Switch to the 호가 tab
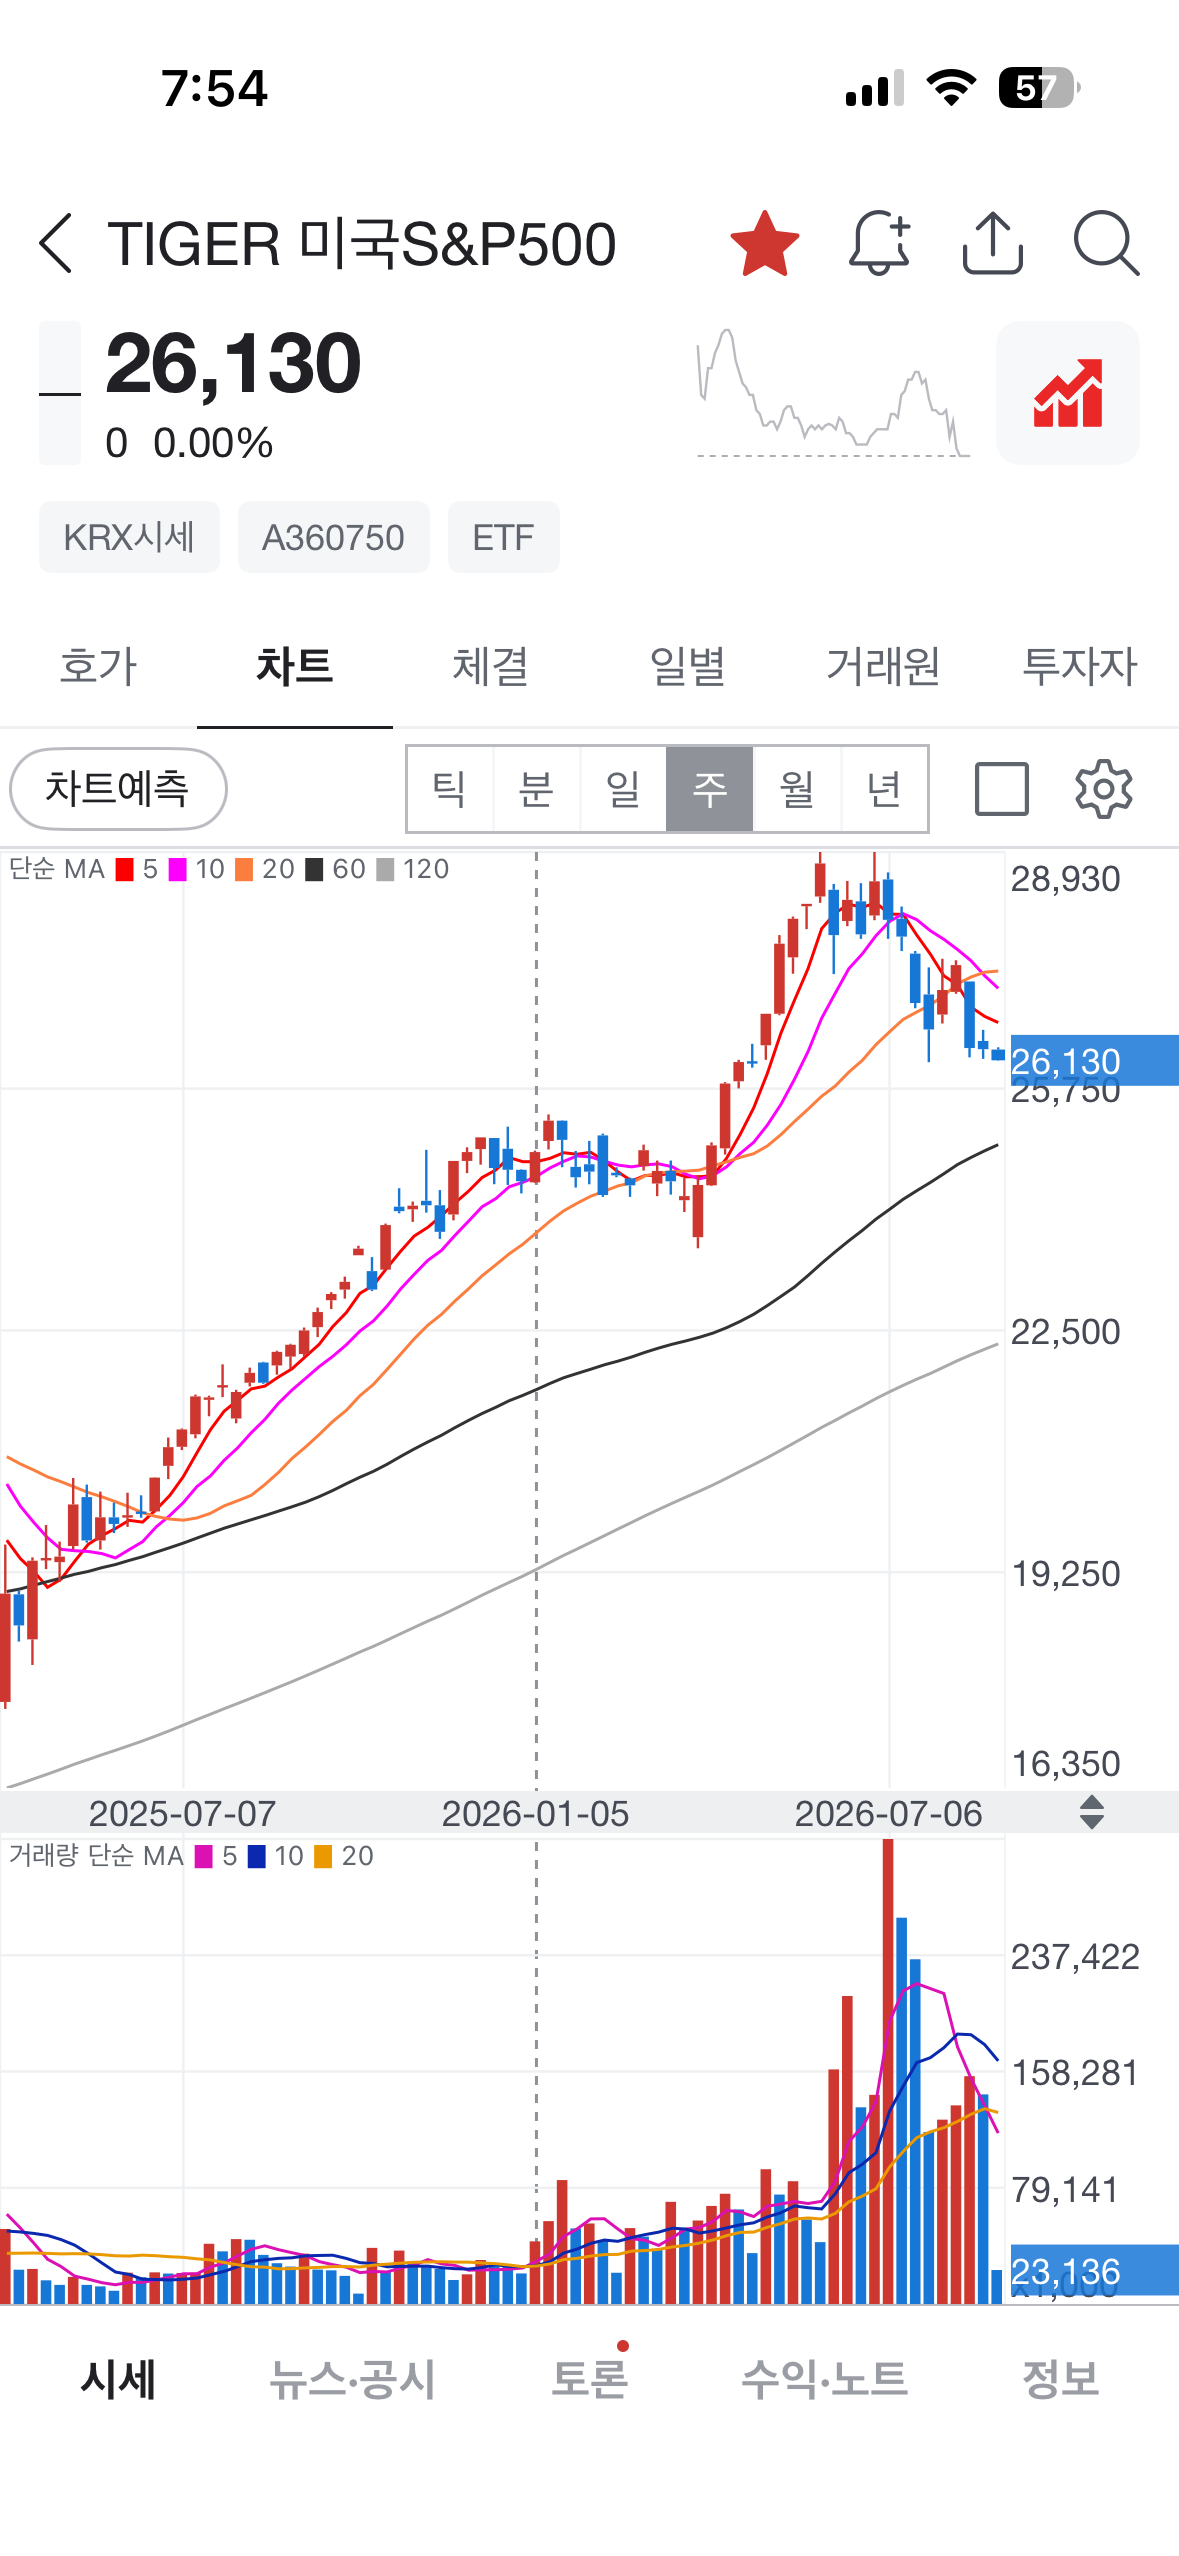Image resolution: width=1179 pixels, height=2556 pixels. pos(98,666)
